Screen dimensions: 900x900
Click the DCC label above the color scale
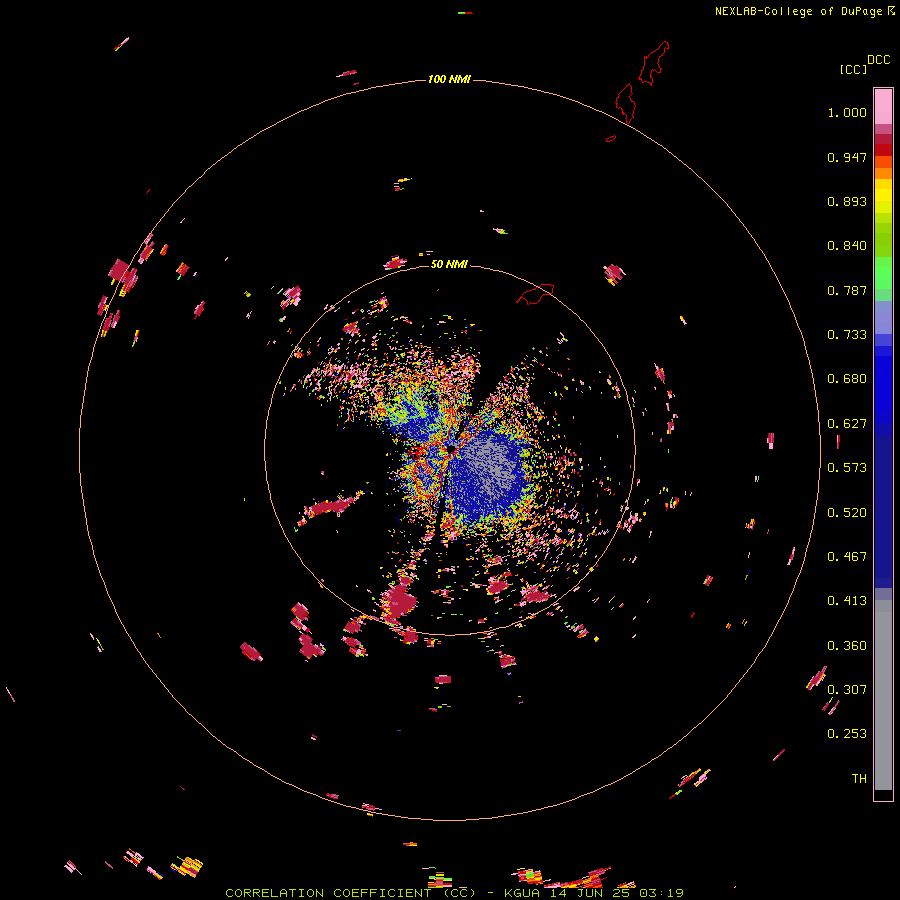[x=878, y=60]
